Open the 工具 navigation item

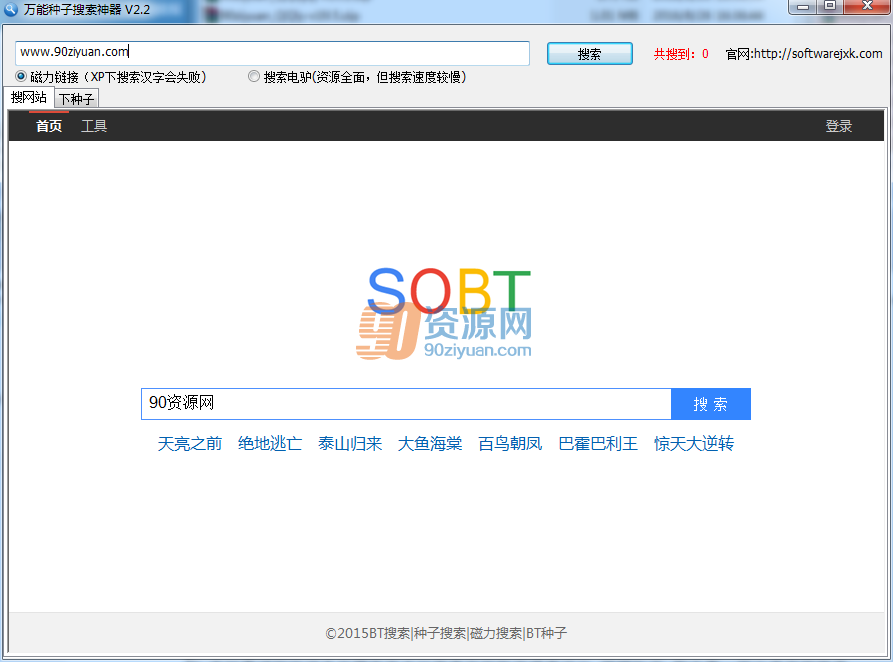click(94, 126)
